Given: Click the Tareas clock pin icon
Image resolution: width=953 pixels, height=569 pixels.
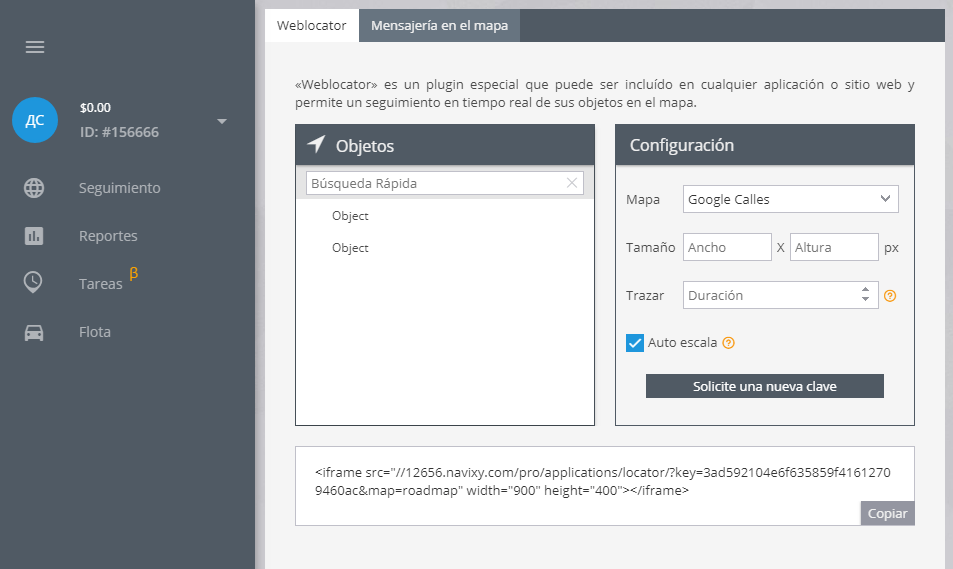Looking at the screenshot, I should pos(33,283).
